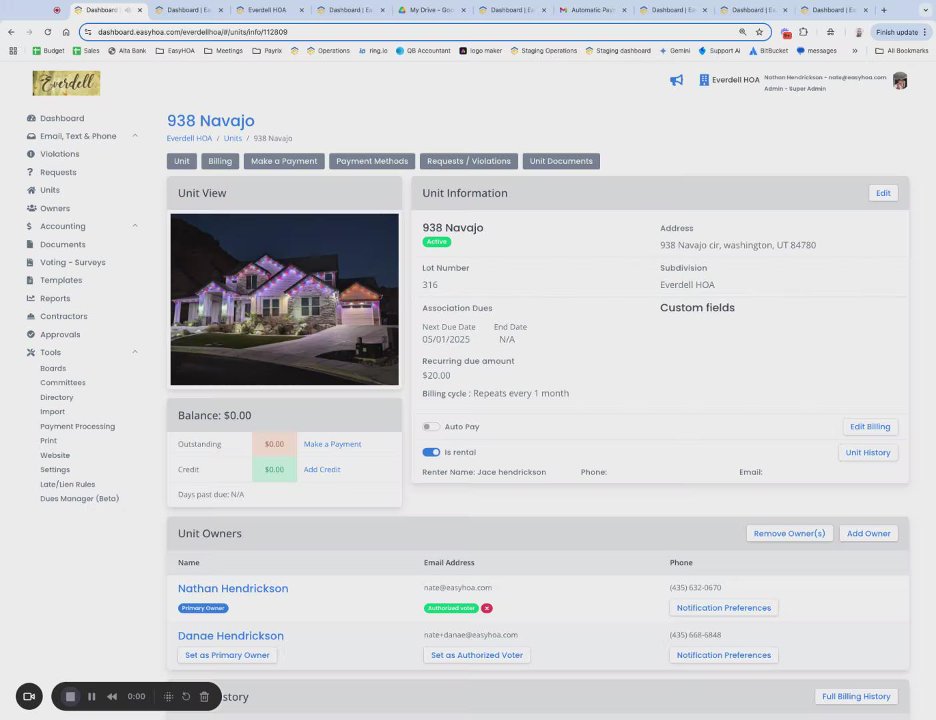Click Edit in Unit Information

pyautogui.click(x=883, y=193)
